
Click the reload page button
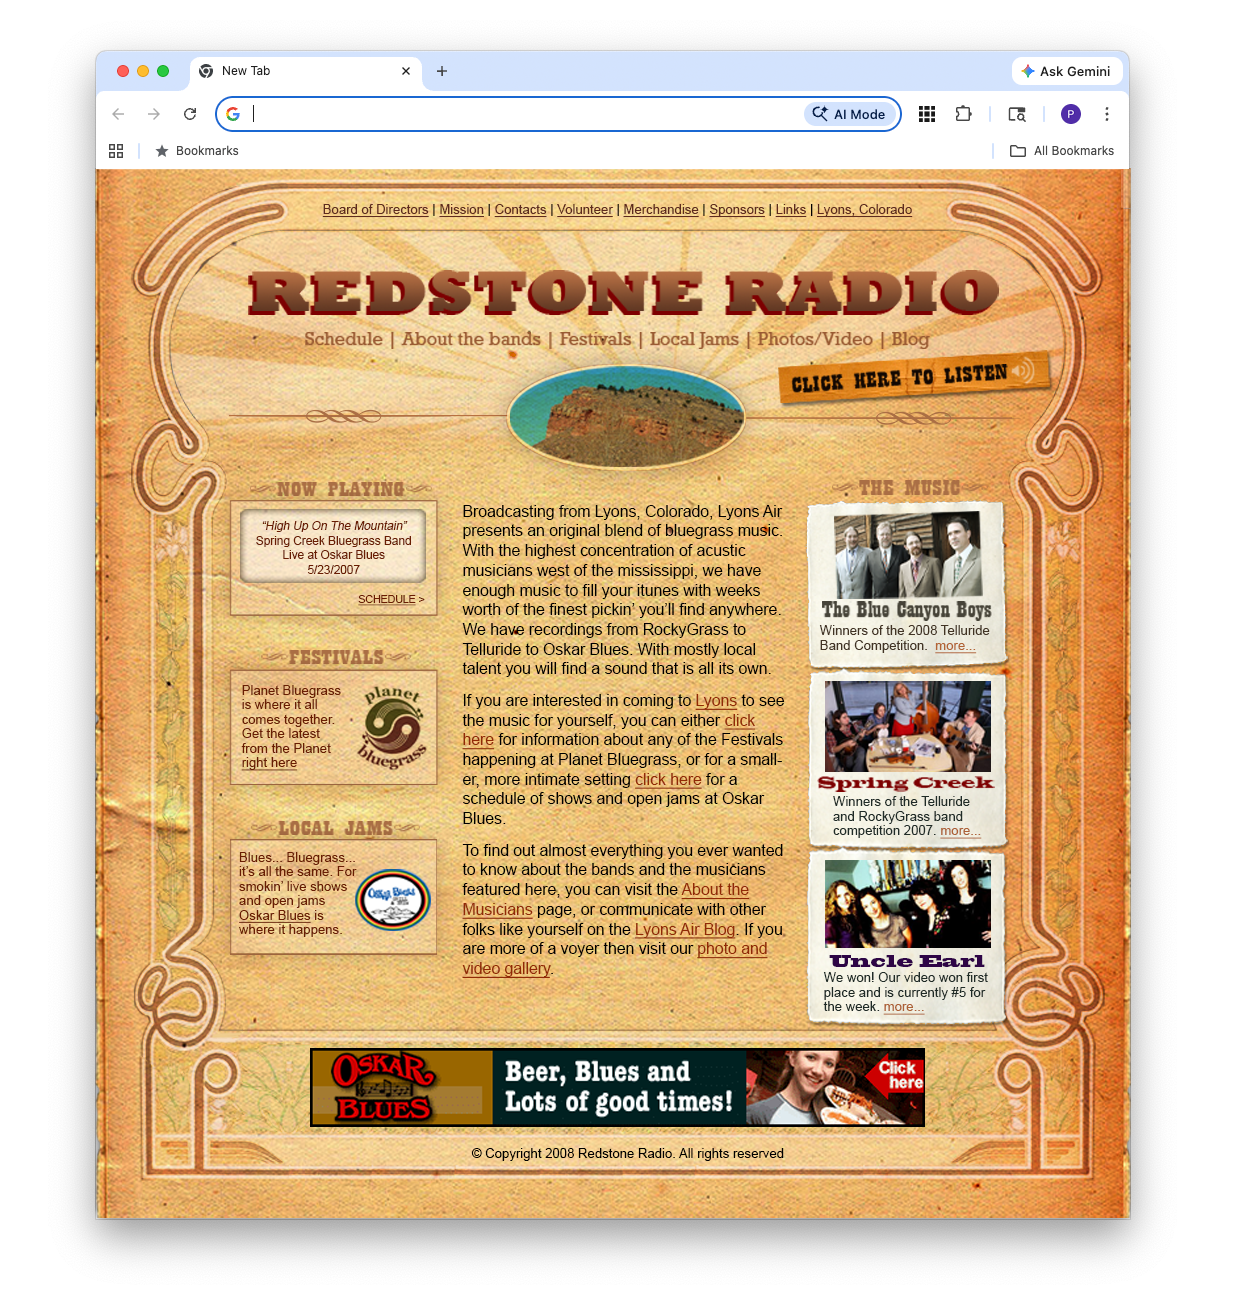tap(189, 114)
